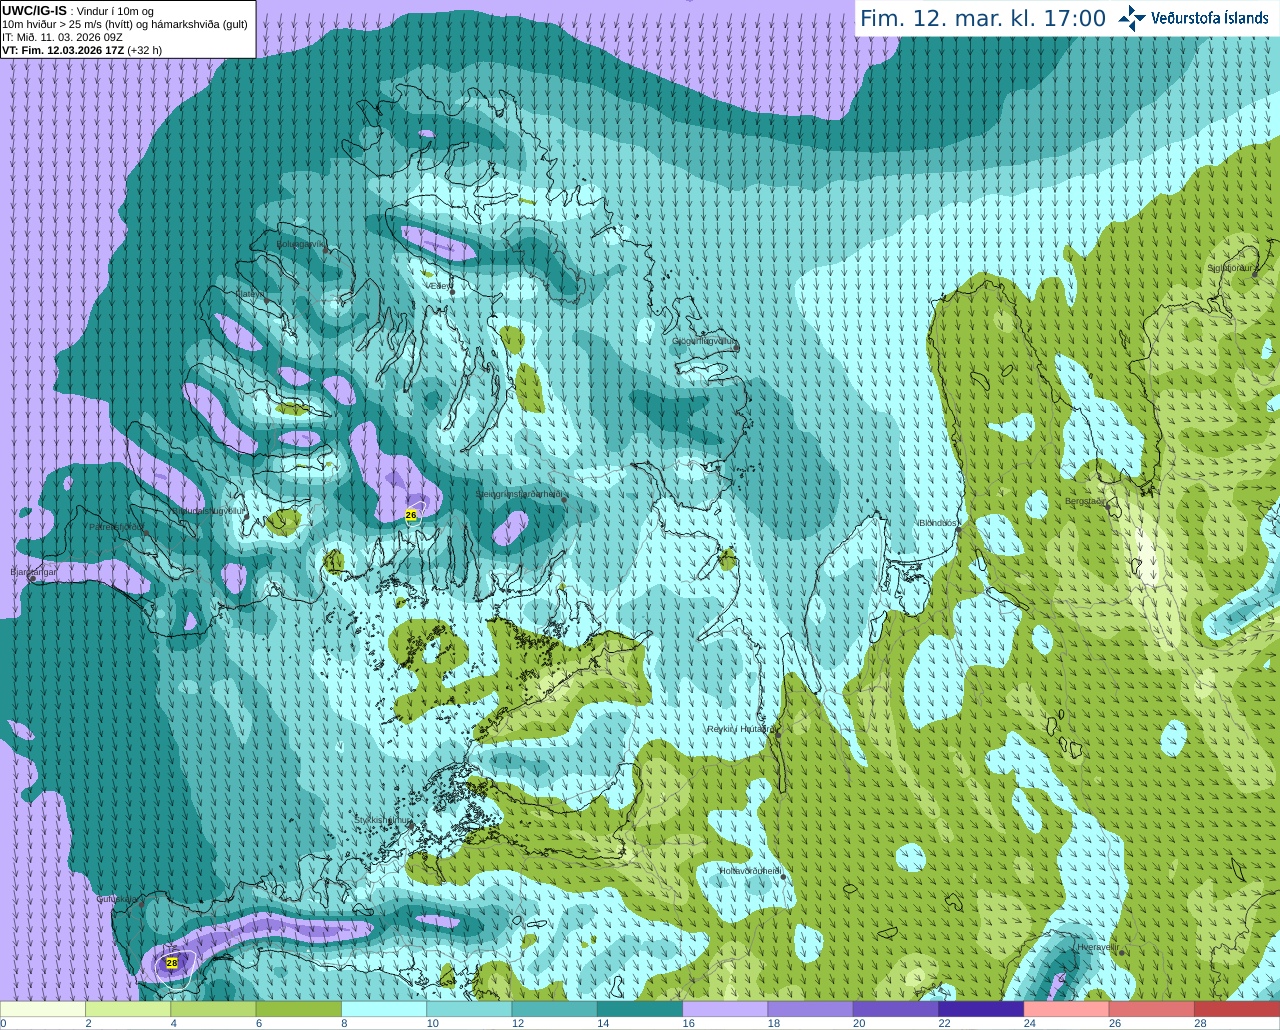Click the Siglufjörður label text
The width and height of the screenshot is (1280, 1030).
click(1231, 268)
